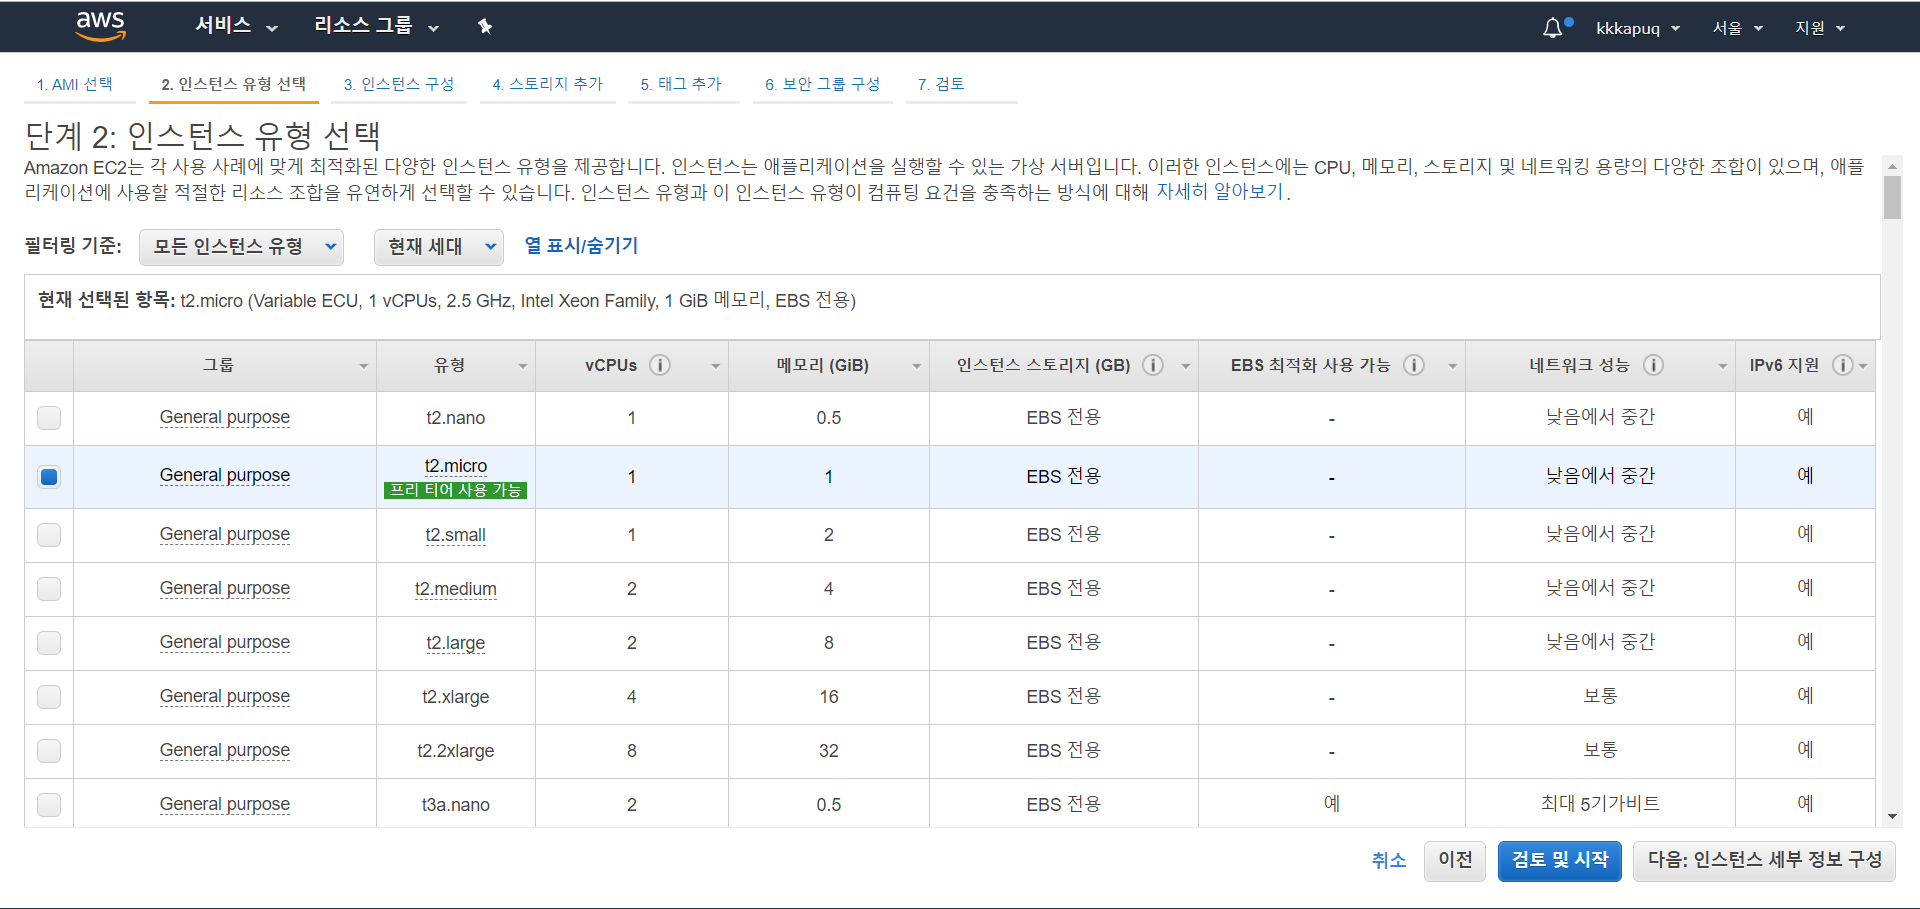The image size is (1920, 909).
Task: Check the t3a.nano row
Action: click(49, 805)
